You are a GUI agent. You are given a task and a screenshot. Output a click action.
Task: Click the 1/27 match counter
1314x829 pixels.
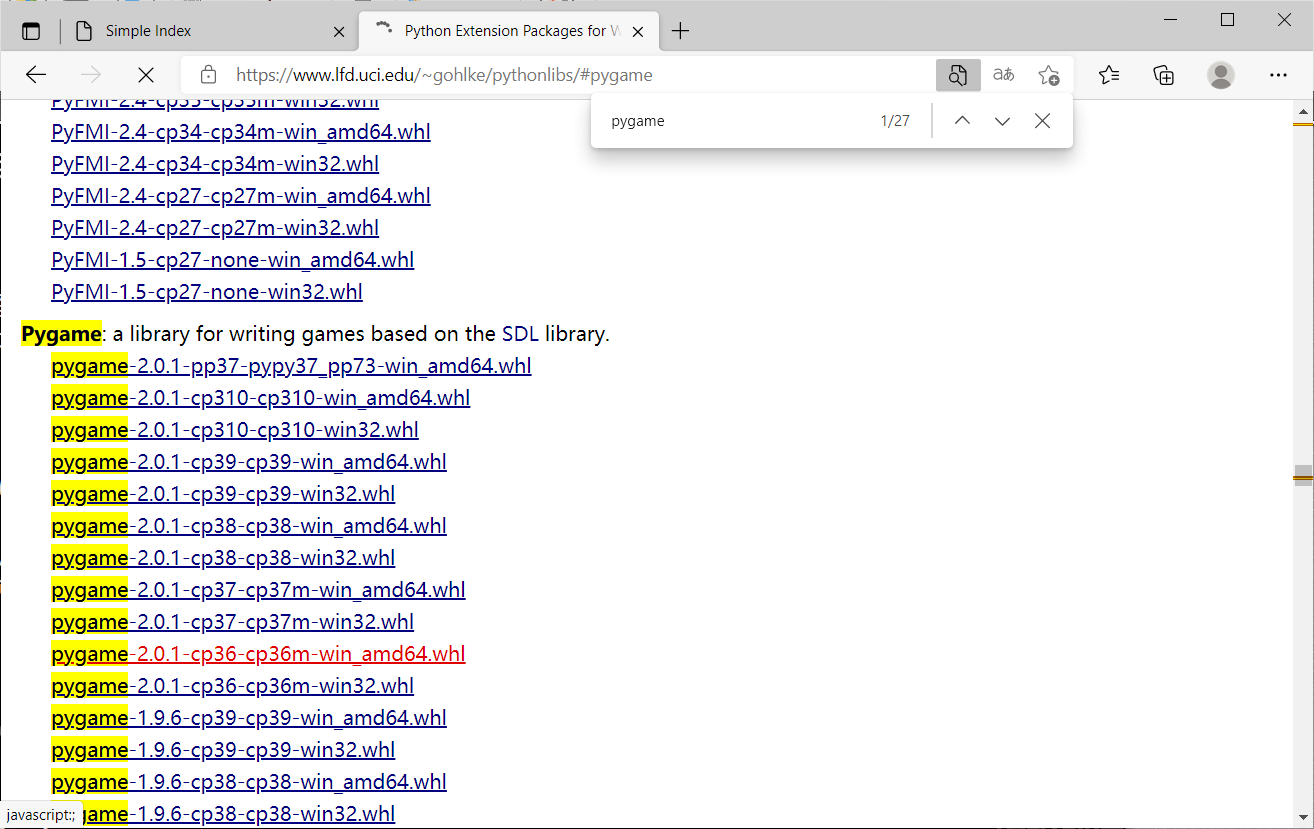coord(895,121)
